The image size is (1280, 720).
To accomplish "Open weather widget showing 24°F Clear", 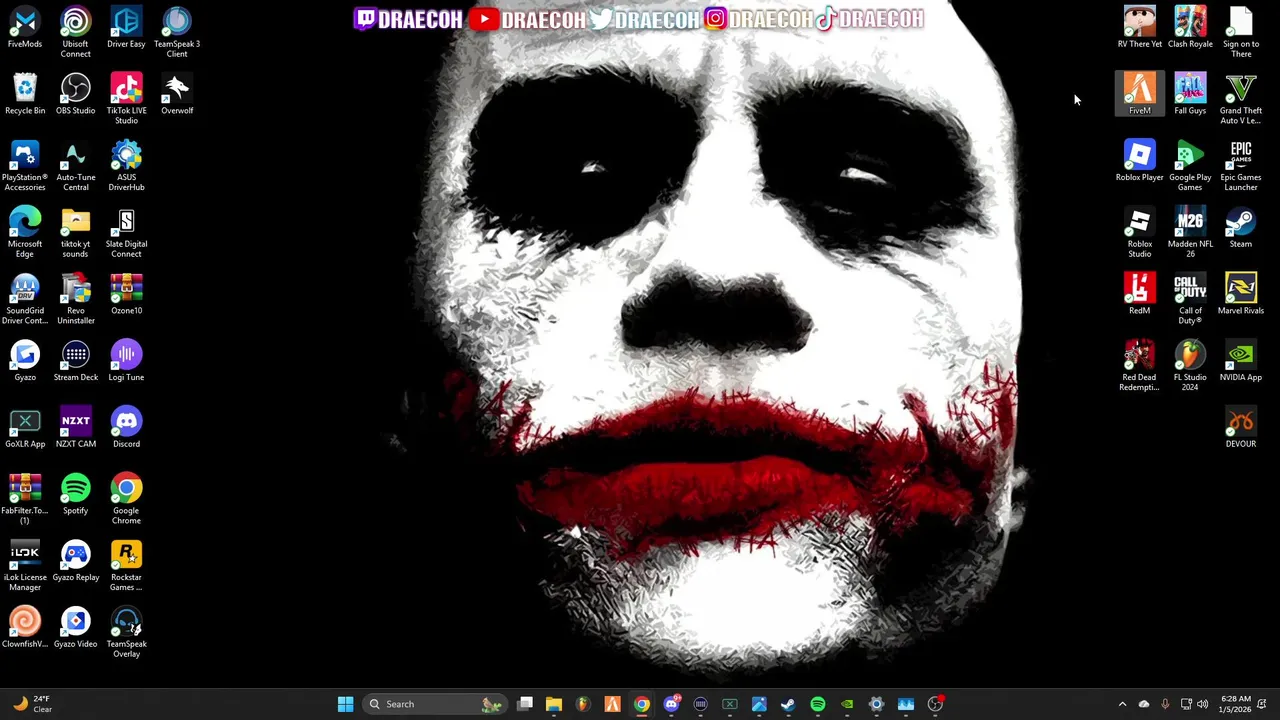I will pyautogui.click(x=32, y=704).
